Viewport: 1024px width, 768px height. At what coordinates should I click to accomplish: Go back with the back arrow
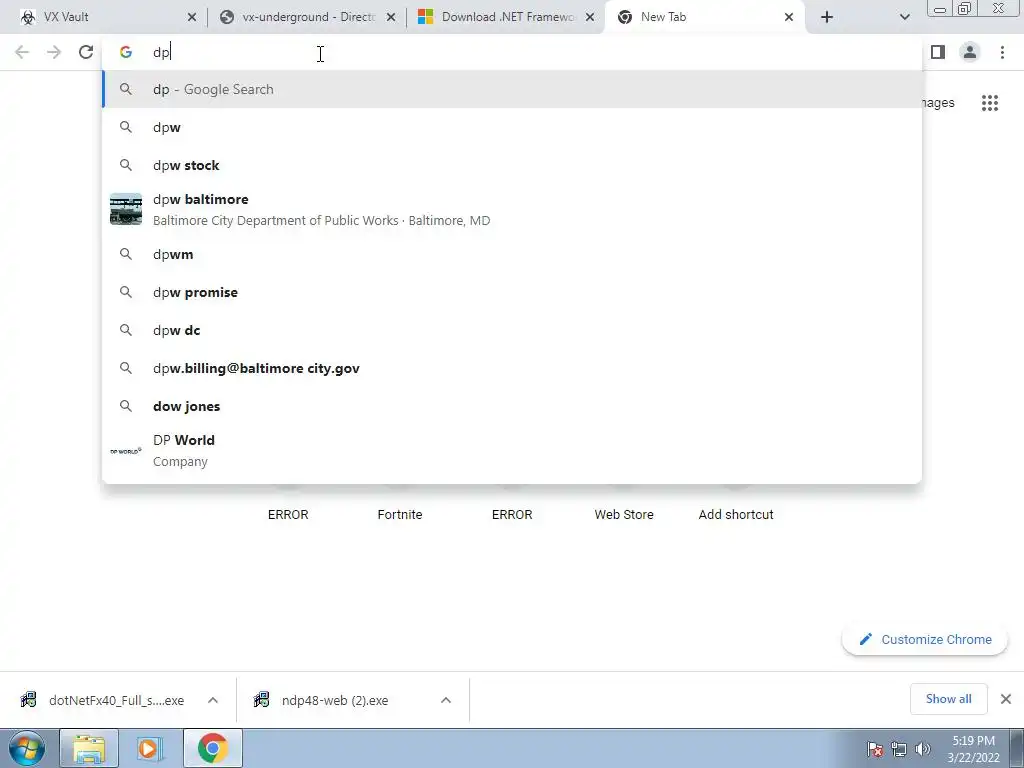[x=22, y=52]
